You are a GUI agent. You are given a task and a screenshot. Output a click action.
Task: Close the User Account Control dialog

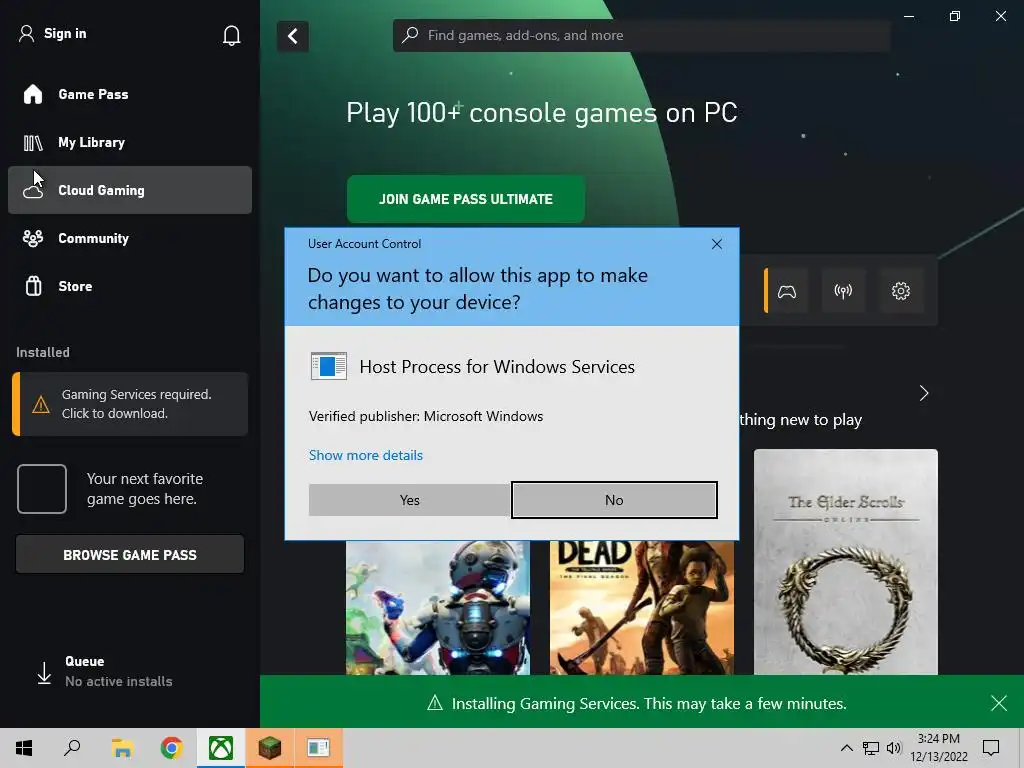716,244
